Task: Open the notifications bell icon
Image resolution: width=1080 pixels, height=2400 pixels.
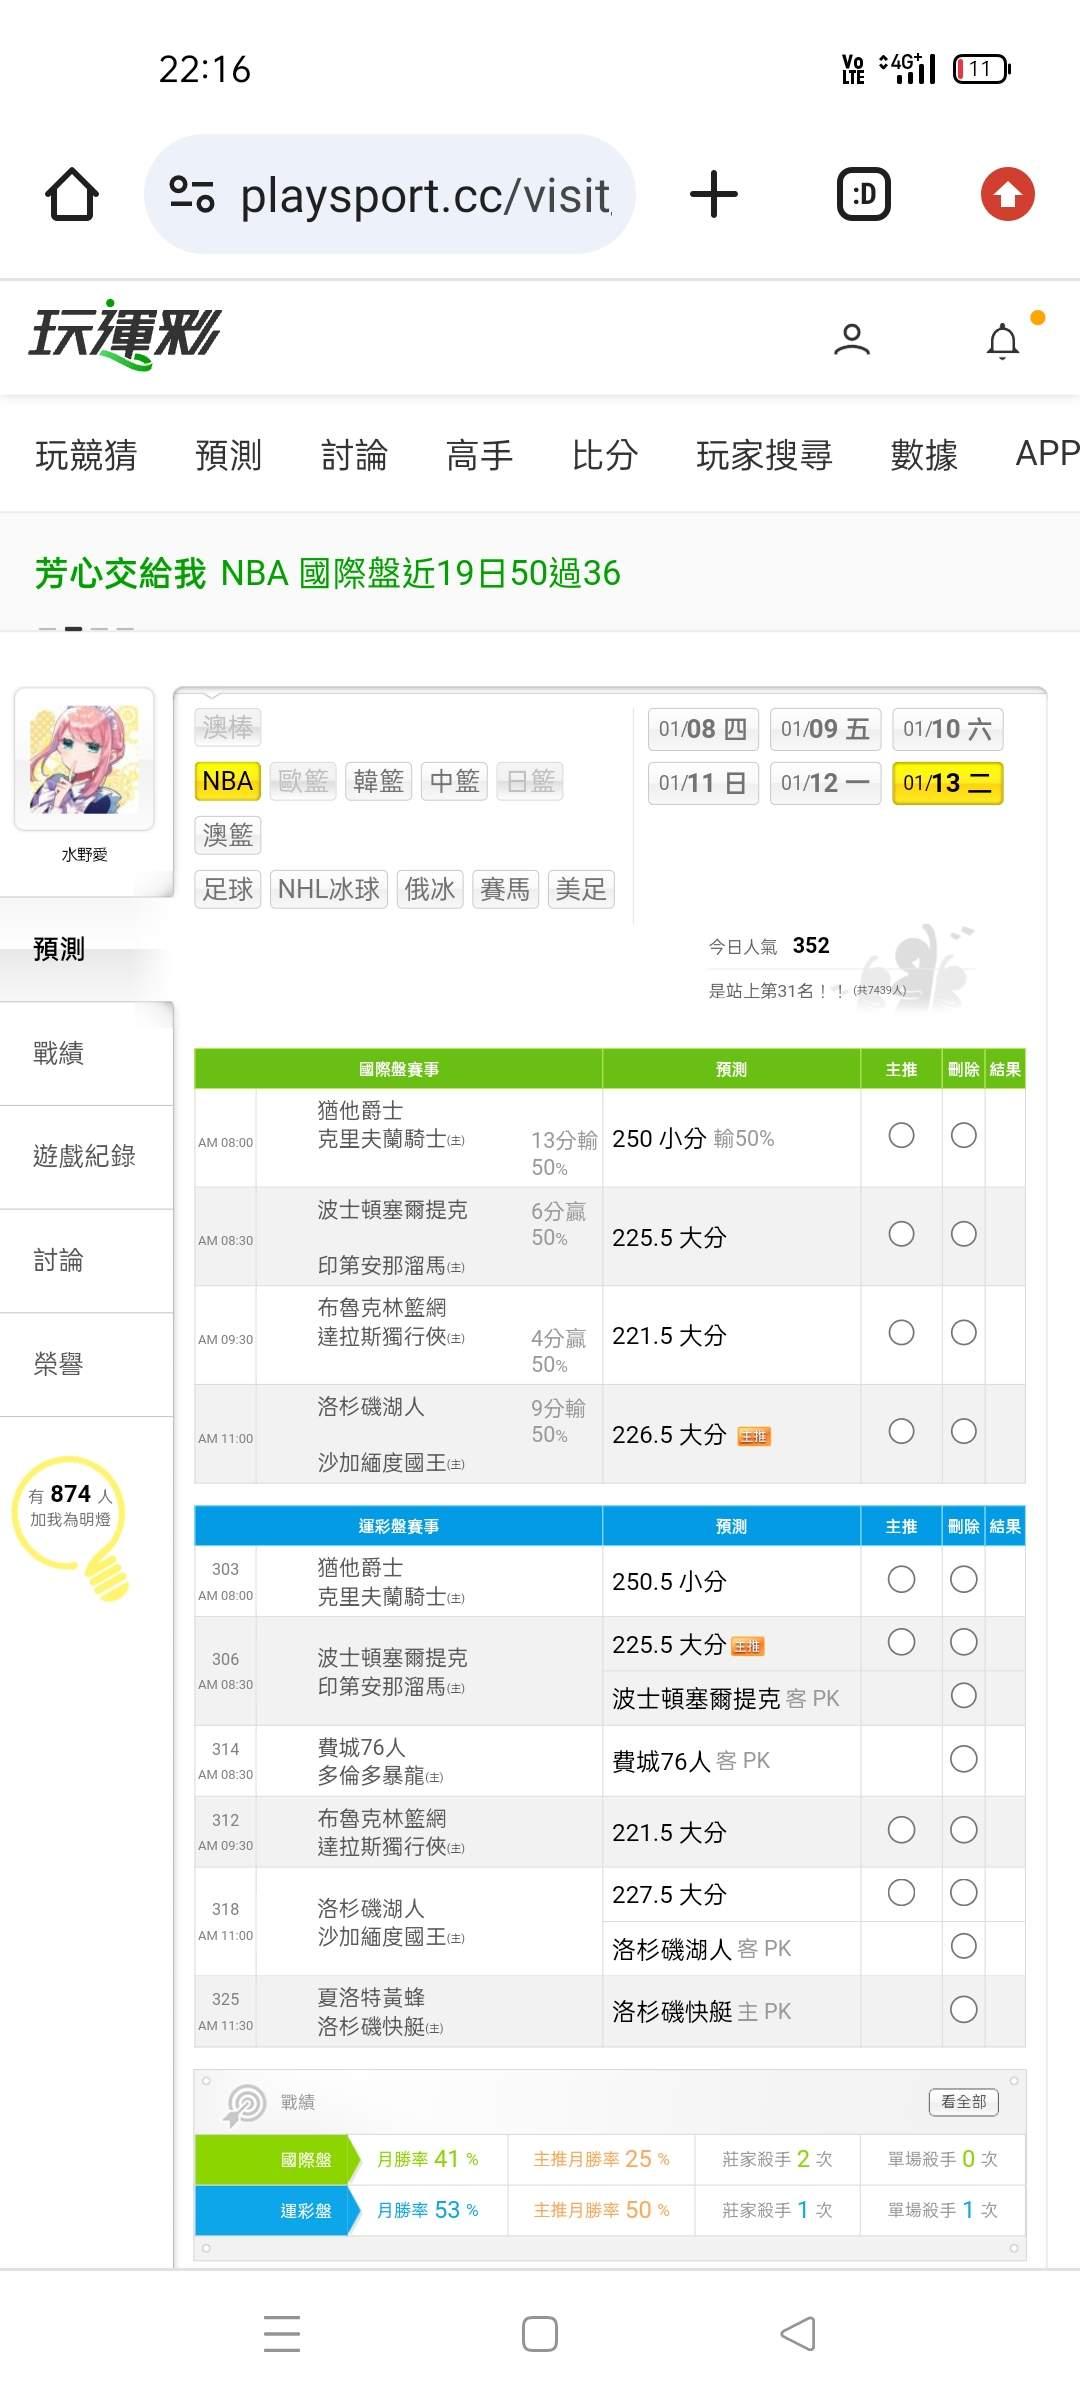Action: point(1003,342)
